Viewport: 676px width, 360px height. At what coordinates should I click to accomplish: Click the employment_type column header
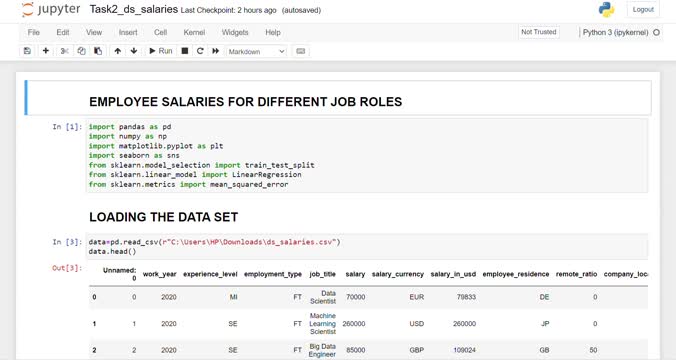pos(273,274)
